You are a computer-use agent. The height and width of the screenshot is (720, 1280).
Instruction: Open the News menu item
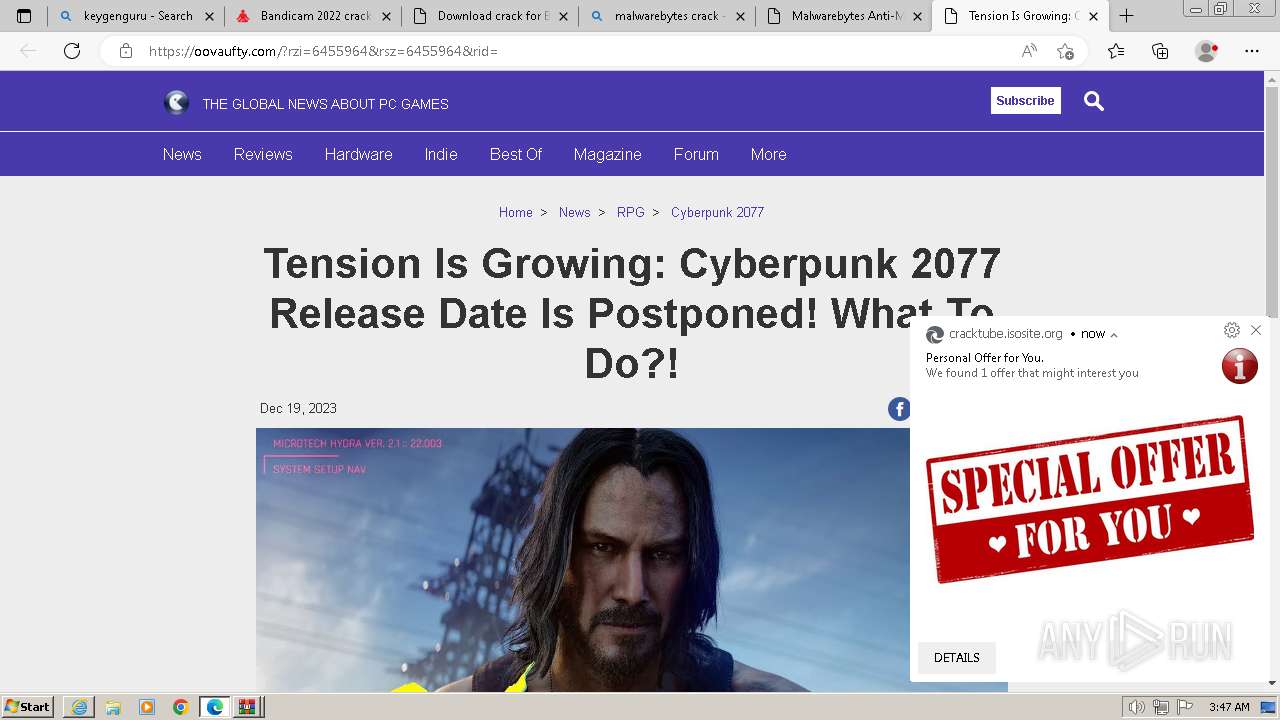tap(182, 154)
